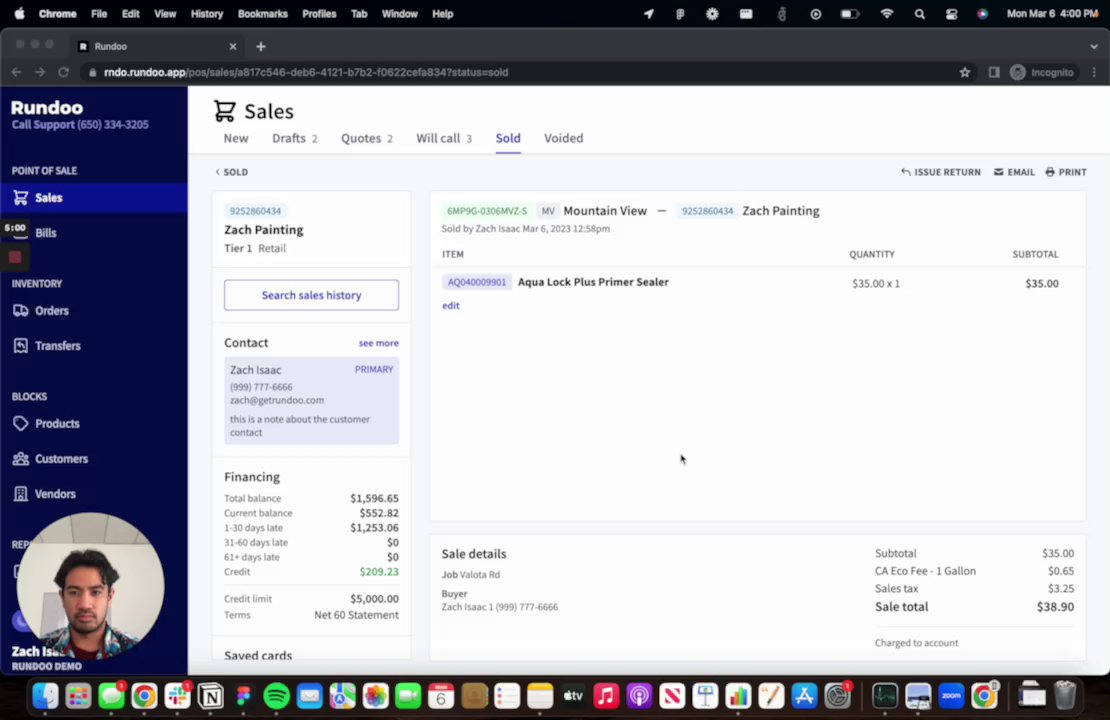Viewport: 1110px width, 720px height.
Task: Select the Zach Isaac primary contact card
Action: [311, 401]
